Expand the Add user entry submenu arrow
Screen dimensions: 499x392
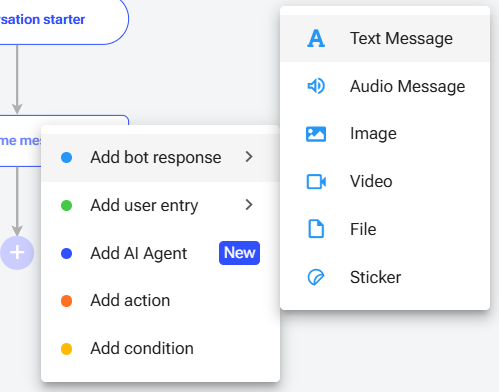point(249,205)
